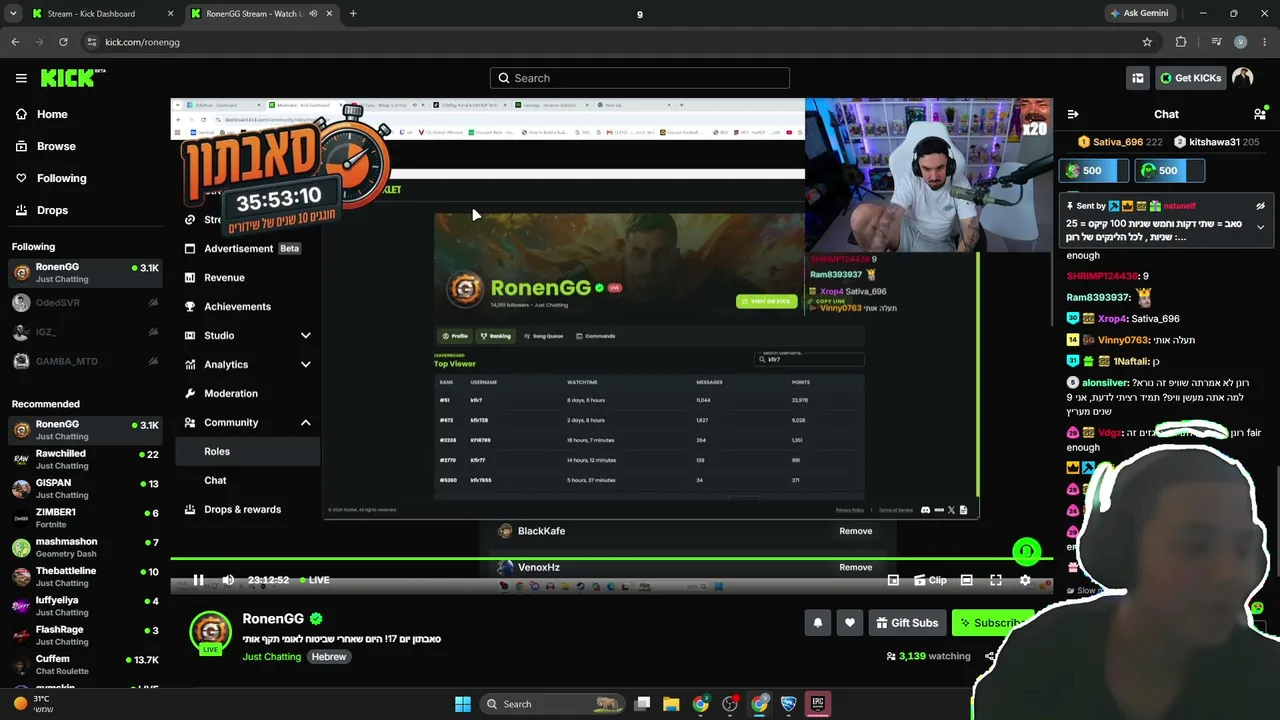Click the Hebrew language tag
The width and height of the screenshot is (1280, 720).
(x=328, y=657)
